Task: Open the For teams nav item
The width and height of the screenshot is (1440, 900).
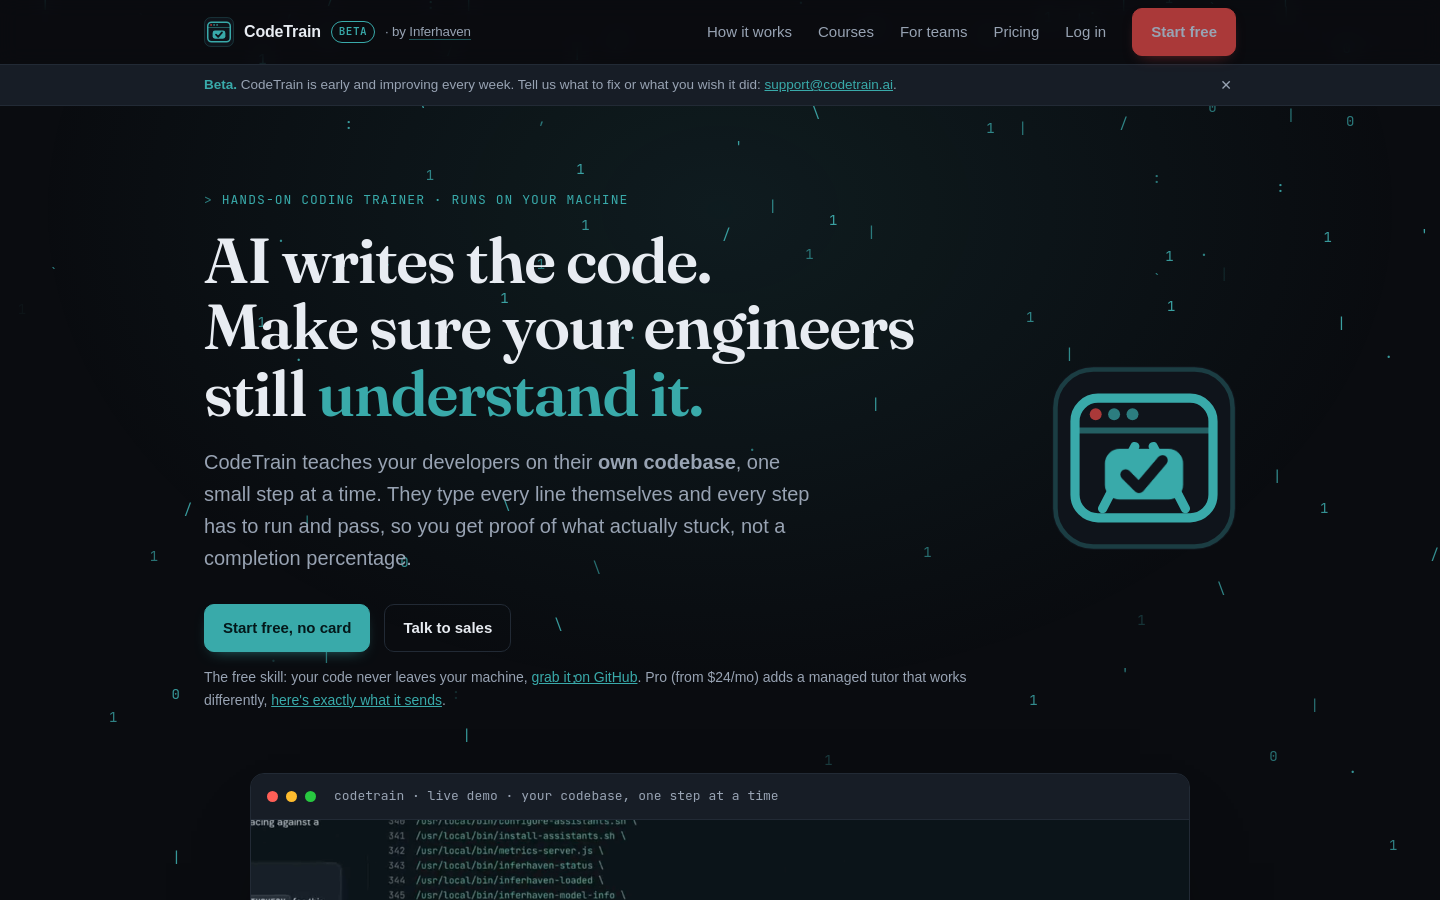Action: point(934,32)
